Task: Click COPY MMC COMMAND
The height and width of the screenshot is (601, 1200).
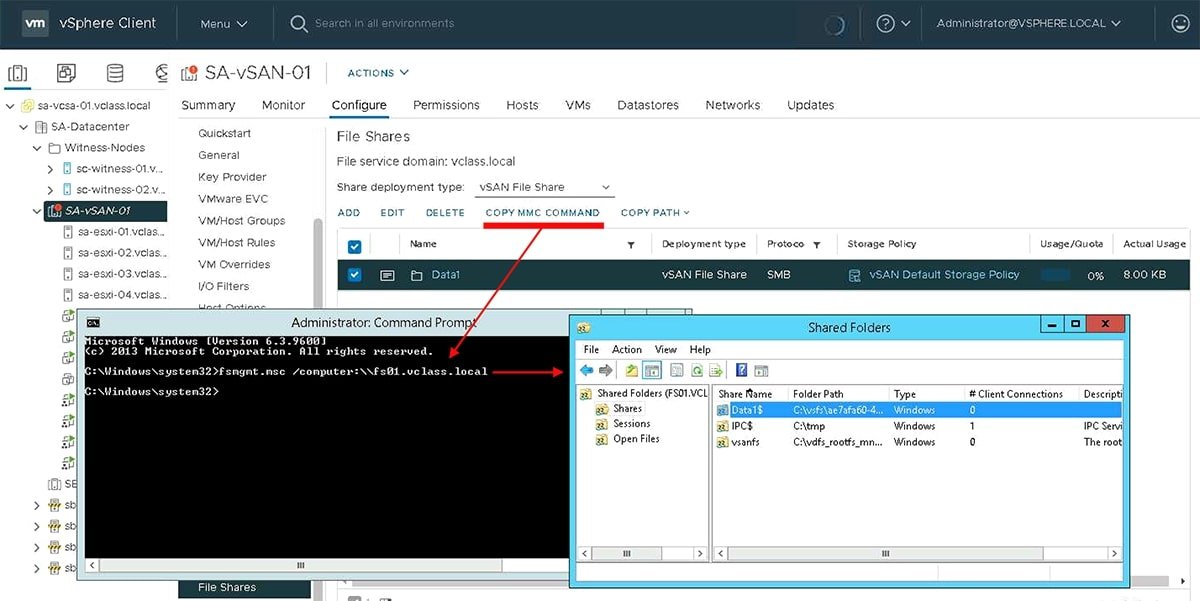Action: (x=542, y=212)
